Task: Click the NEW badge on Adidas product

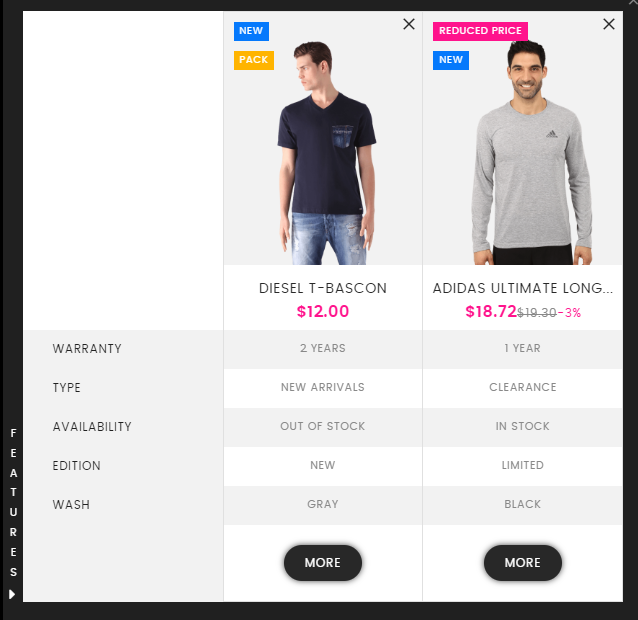Action: (x=451, y=60)
